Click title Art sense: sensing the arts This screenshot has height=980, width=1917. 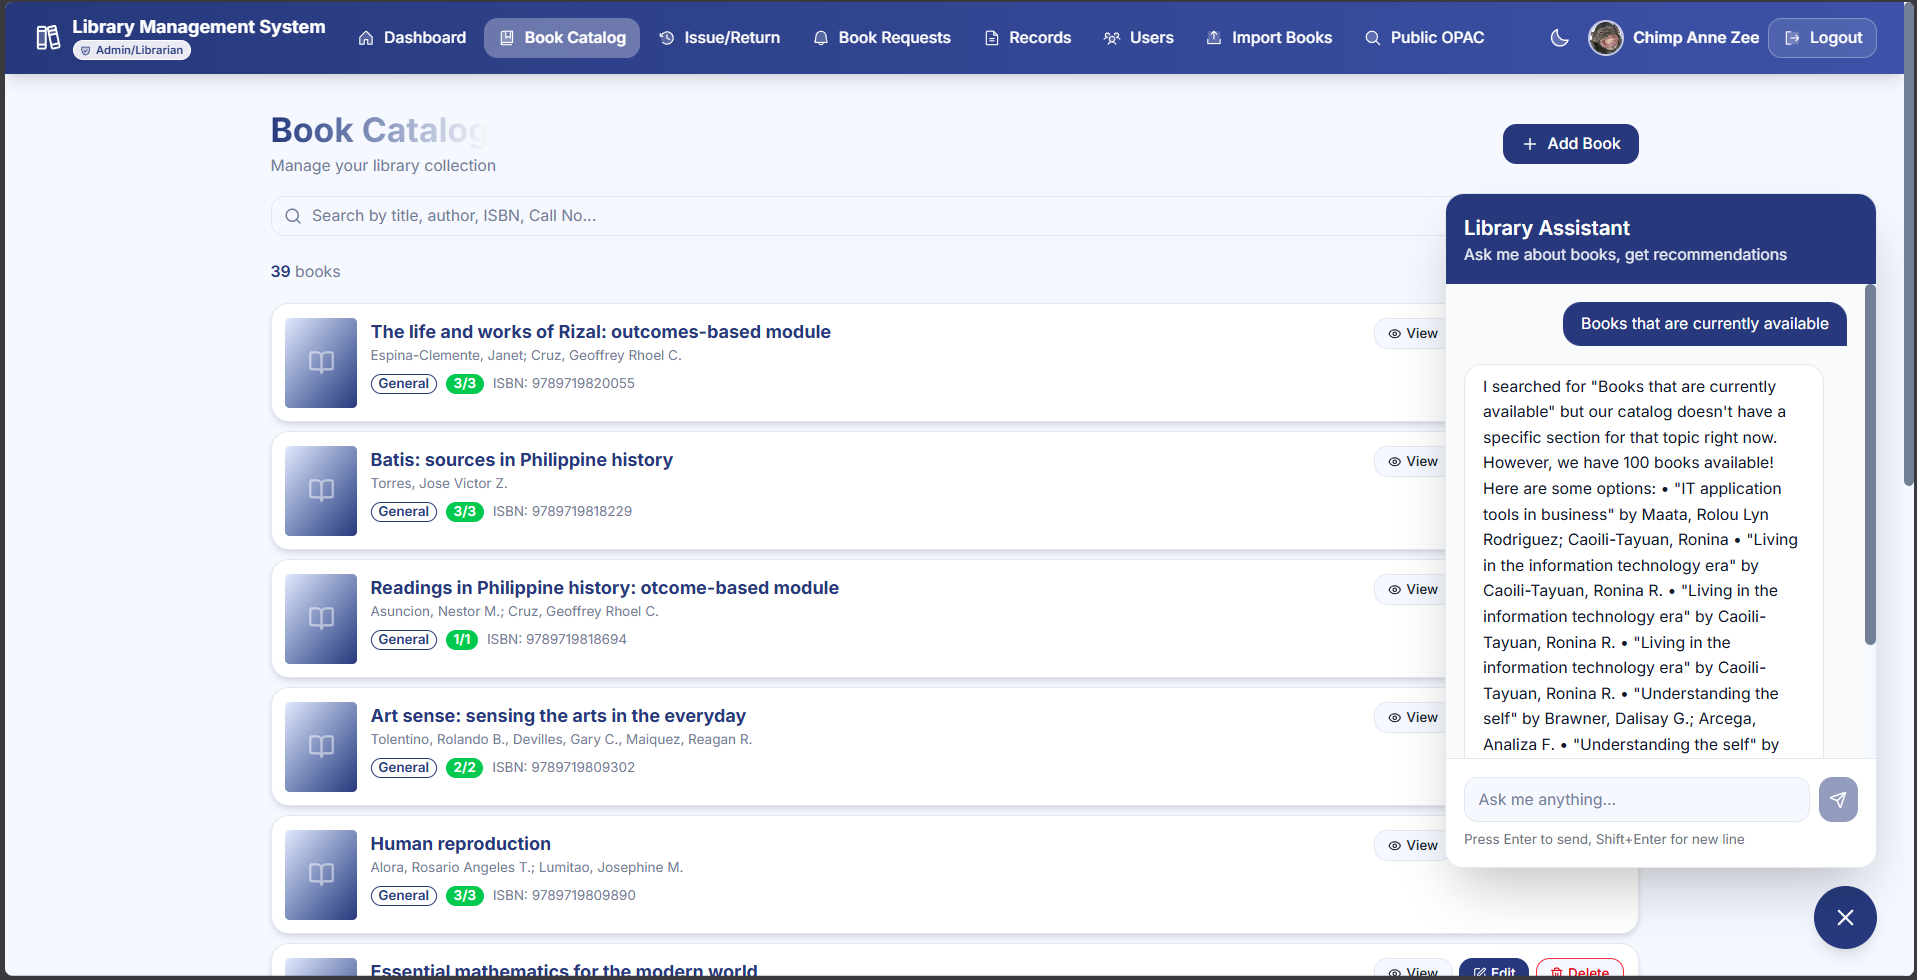[558, 716]
